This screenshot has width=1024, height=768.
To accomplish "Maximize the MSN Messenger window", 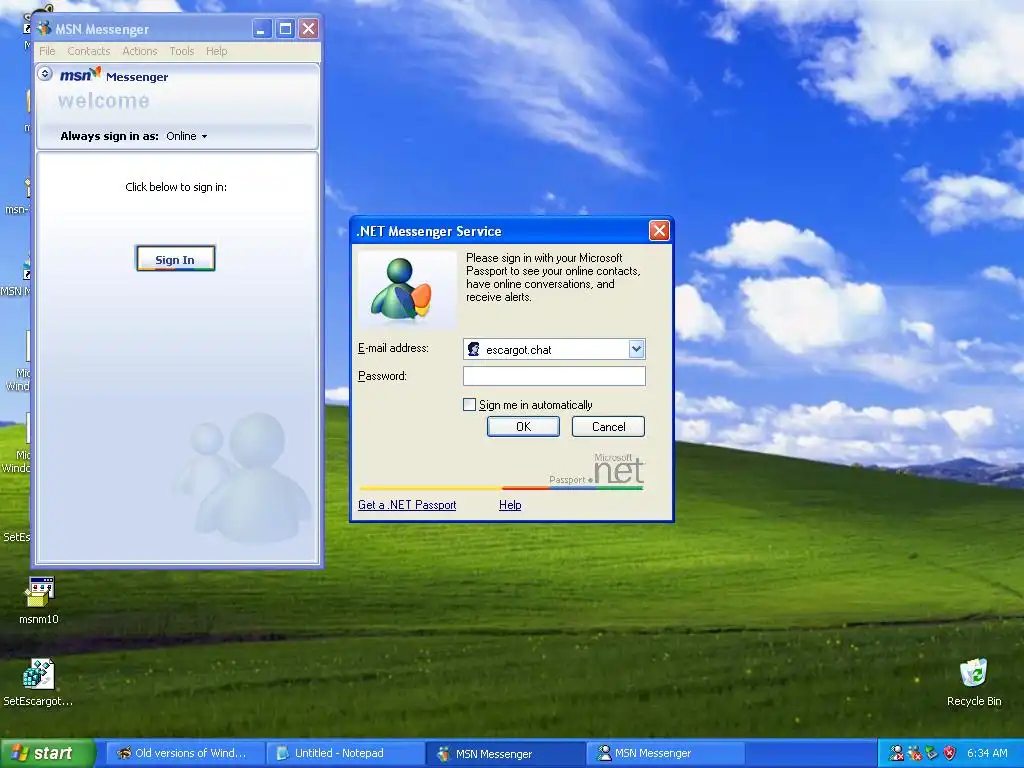I will pos(285,28).
